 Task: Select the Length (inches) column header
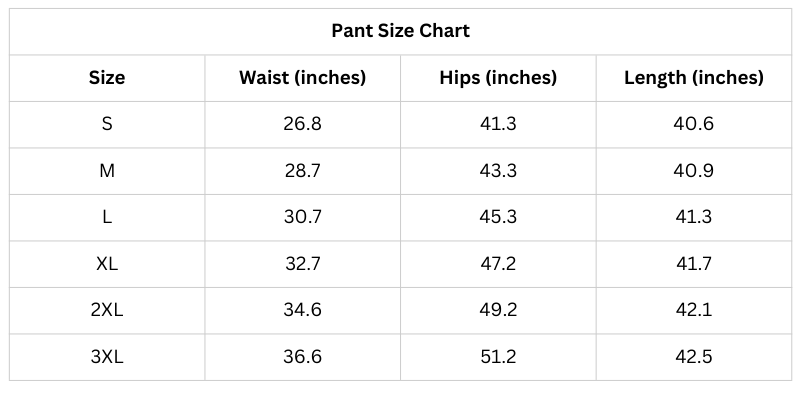(x=693, y=78)
